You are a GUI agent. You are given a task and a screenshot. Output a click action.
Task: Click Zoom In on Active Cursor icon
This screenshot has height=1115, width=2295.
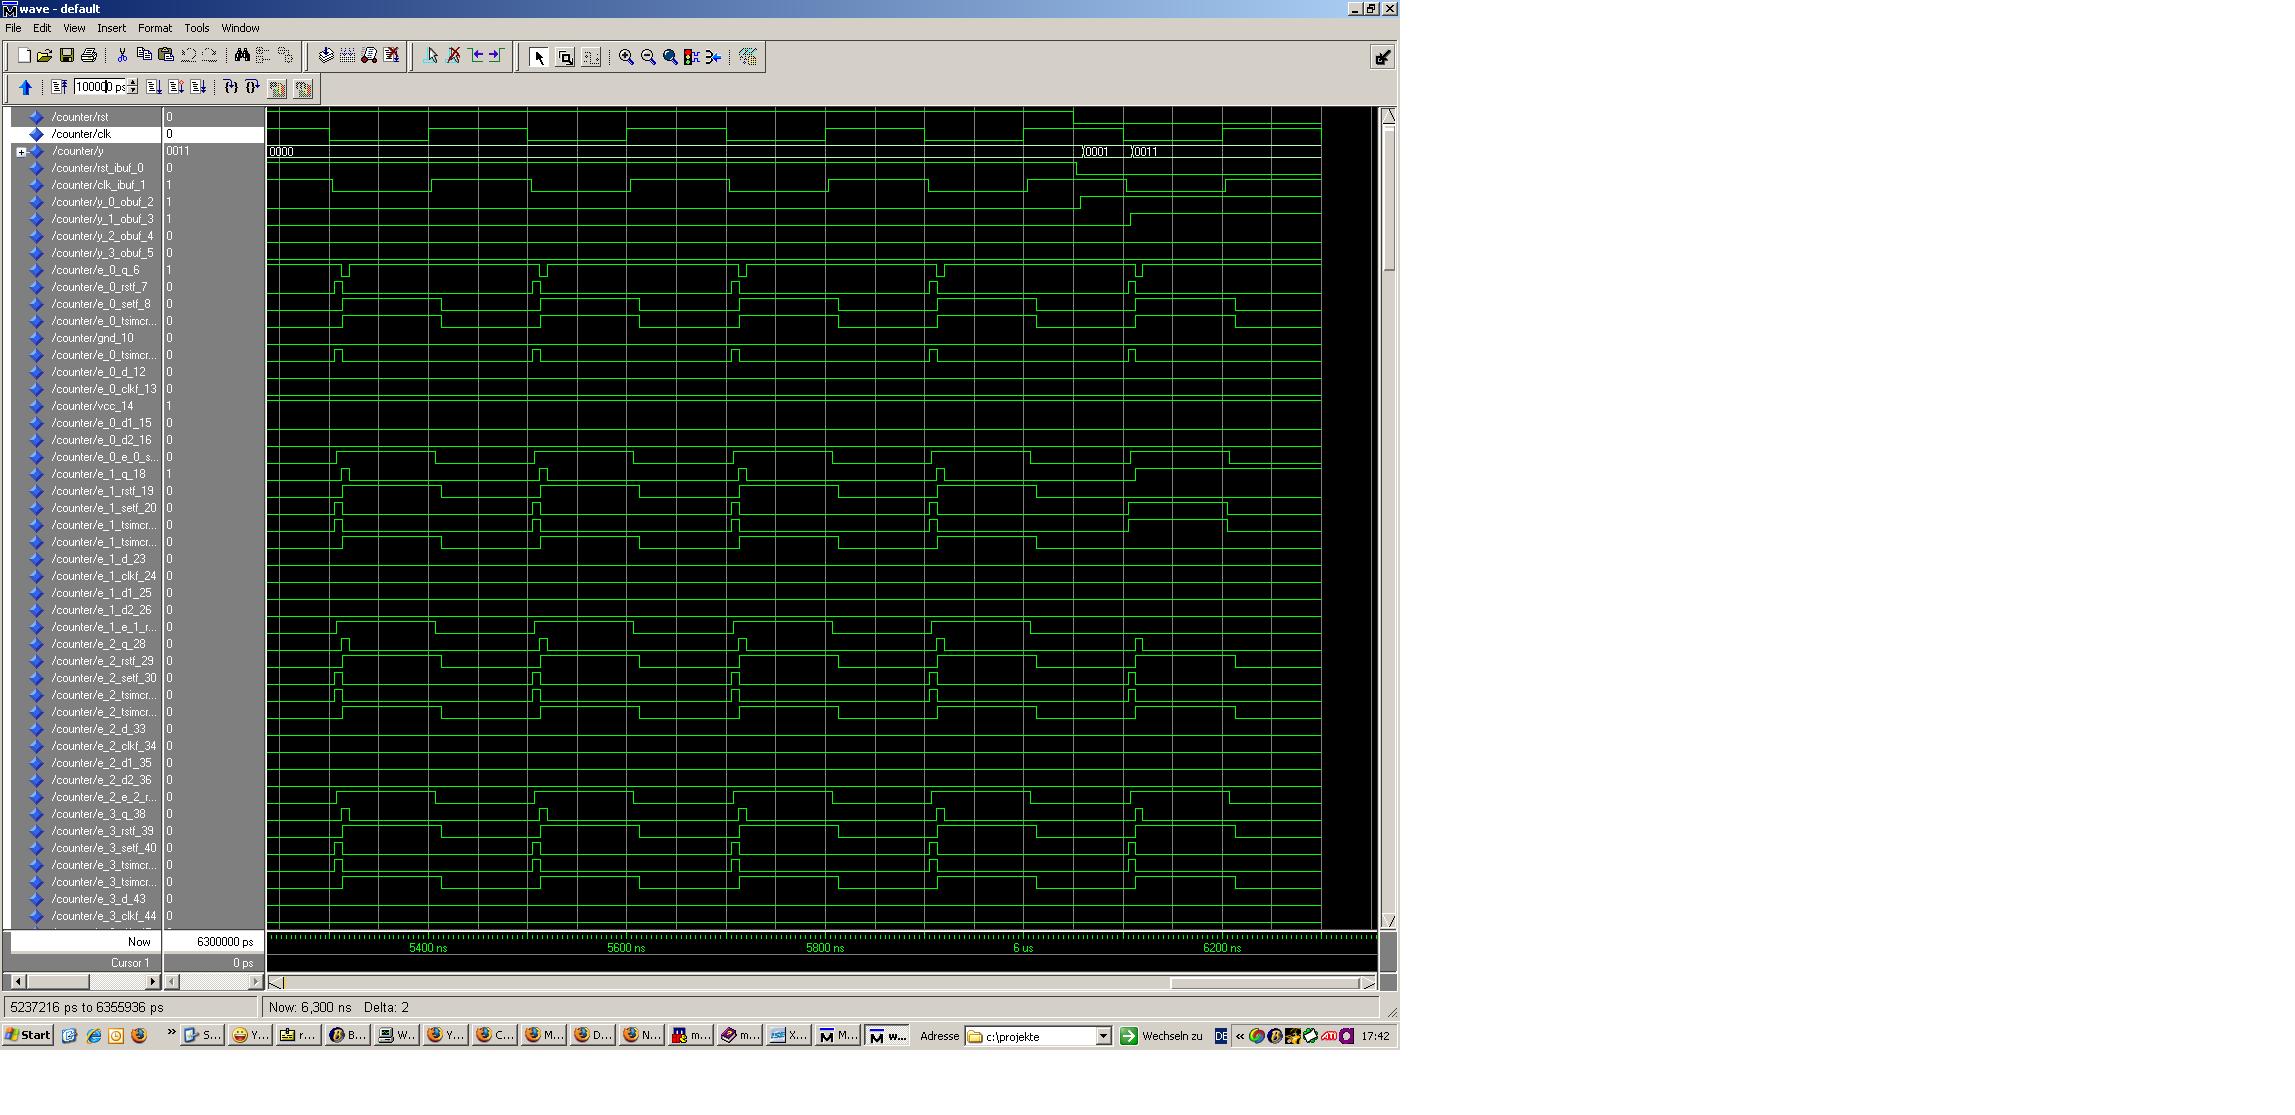(x=692, y=57)
